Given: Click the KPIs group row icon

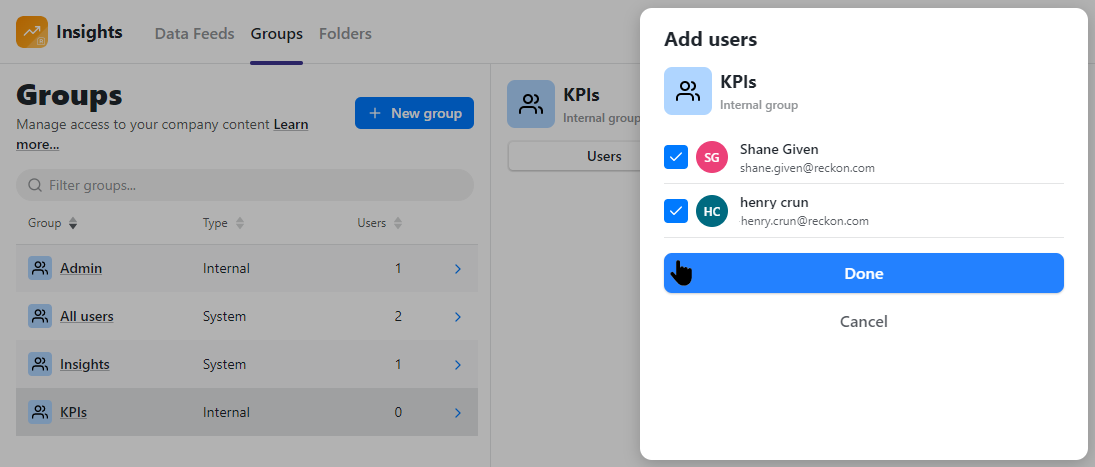Looking at the screenshot, I should pyautogui.click(x=40, y=413).
